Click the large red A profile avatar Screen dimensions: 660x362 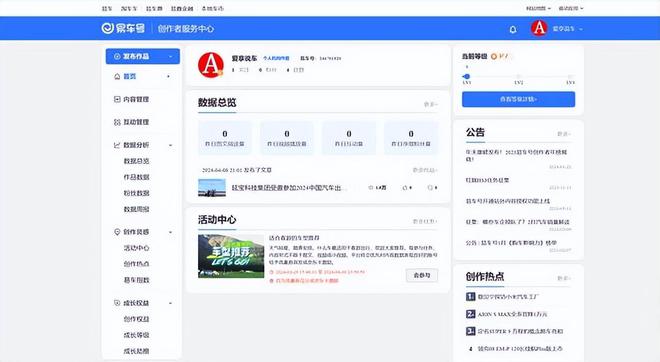[x=210, y=65]
